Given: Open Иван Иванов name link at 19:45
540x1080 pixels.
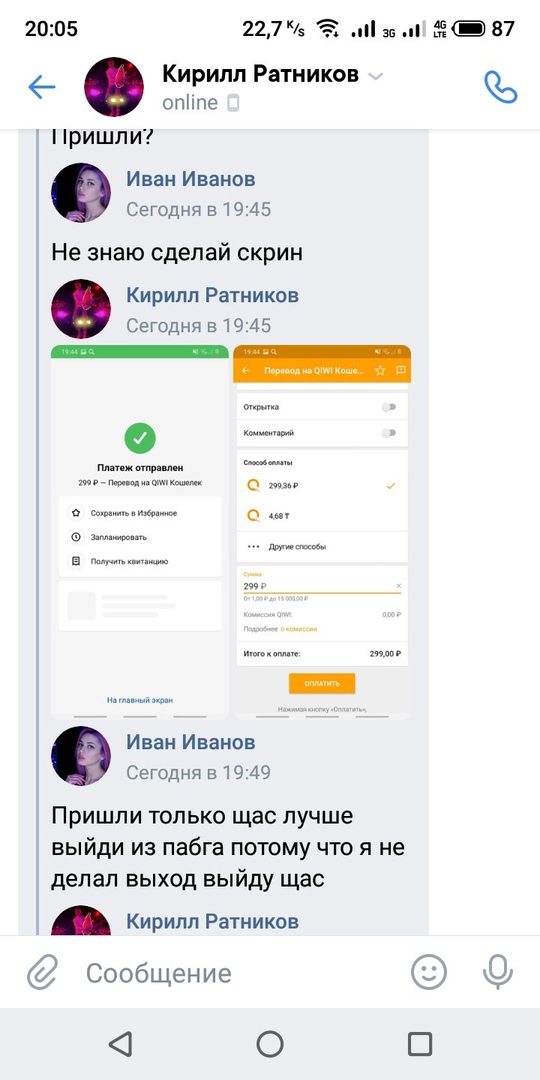Looking at the screenshot, I should click(x=191, y=180).
